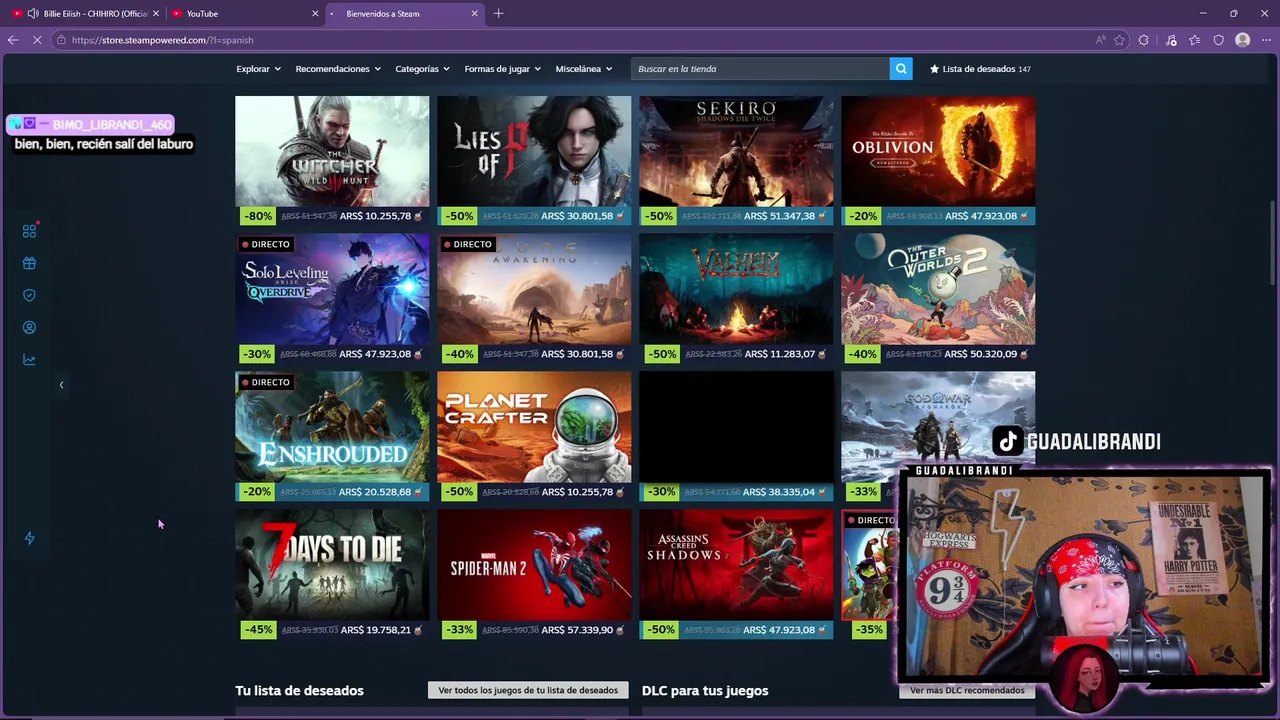Expand the Miscelánea menu
1280x720 pixels.
coord(583,69)
